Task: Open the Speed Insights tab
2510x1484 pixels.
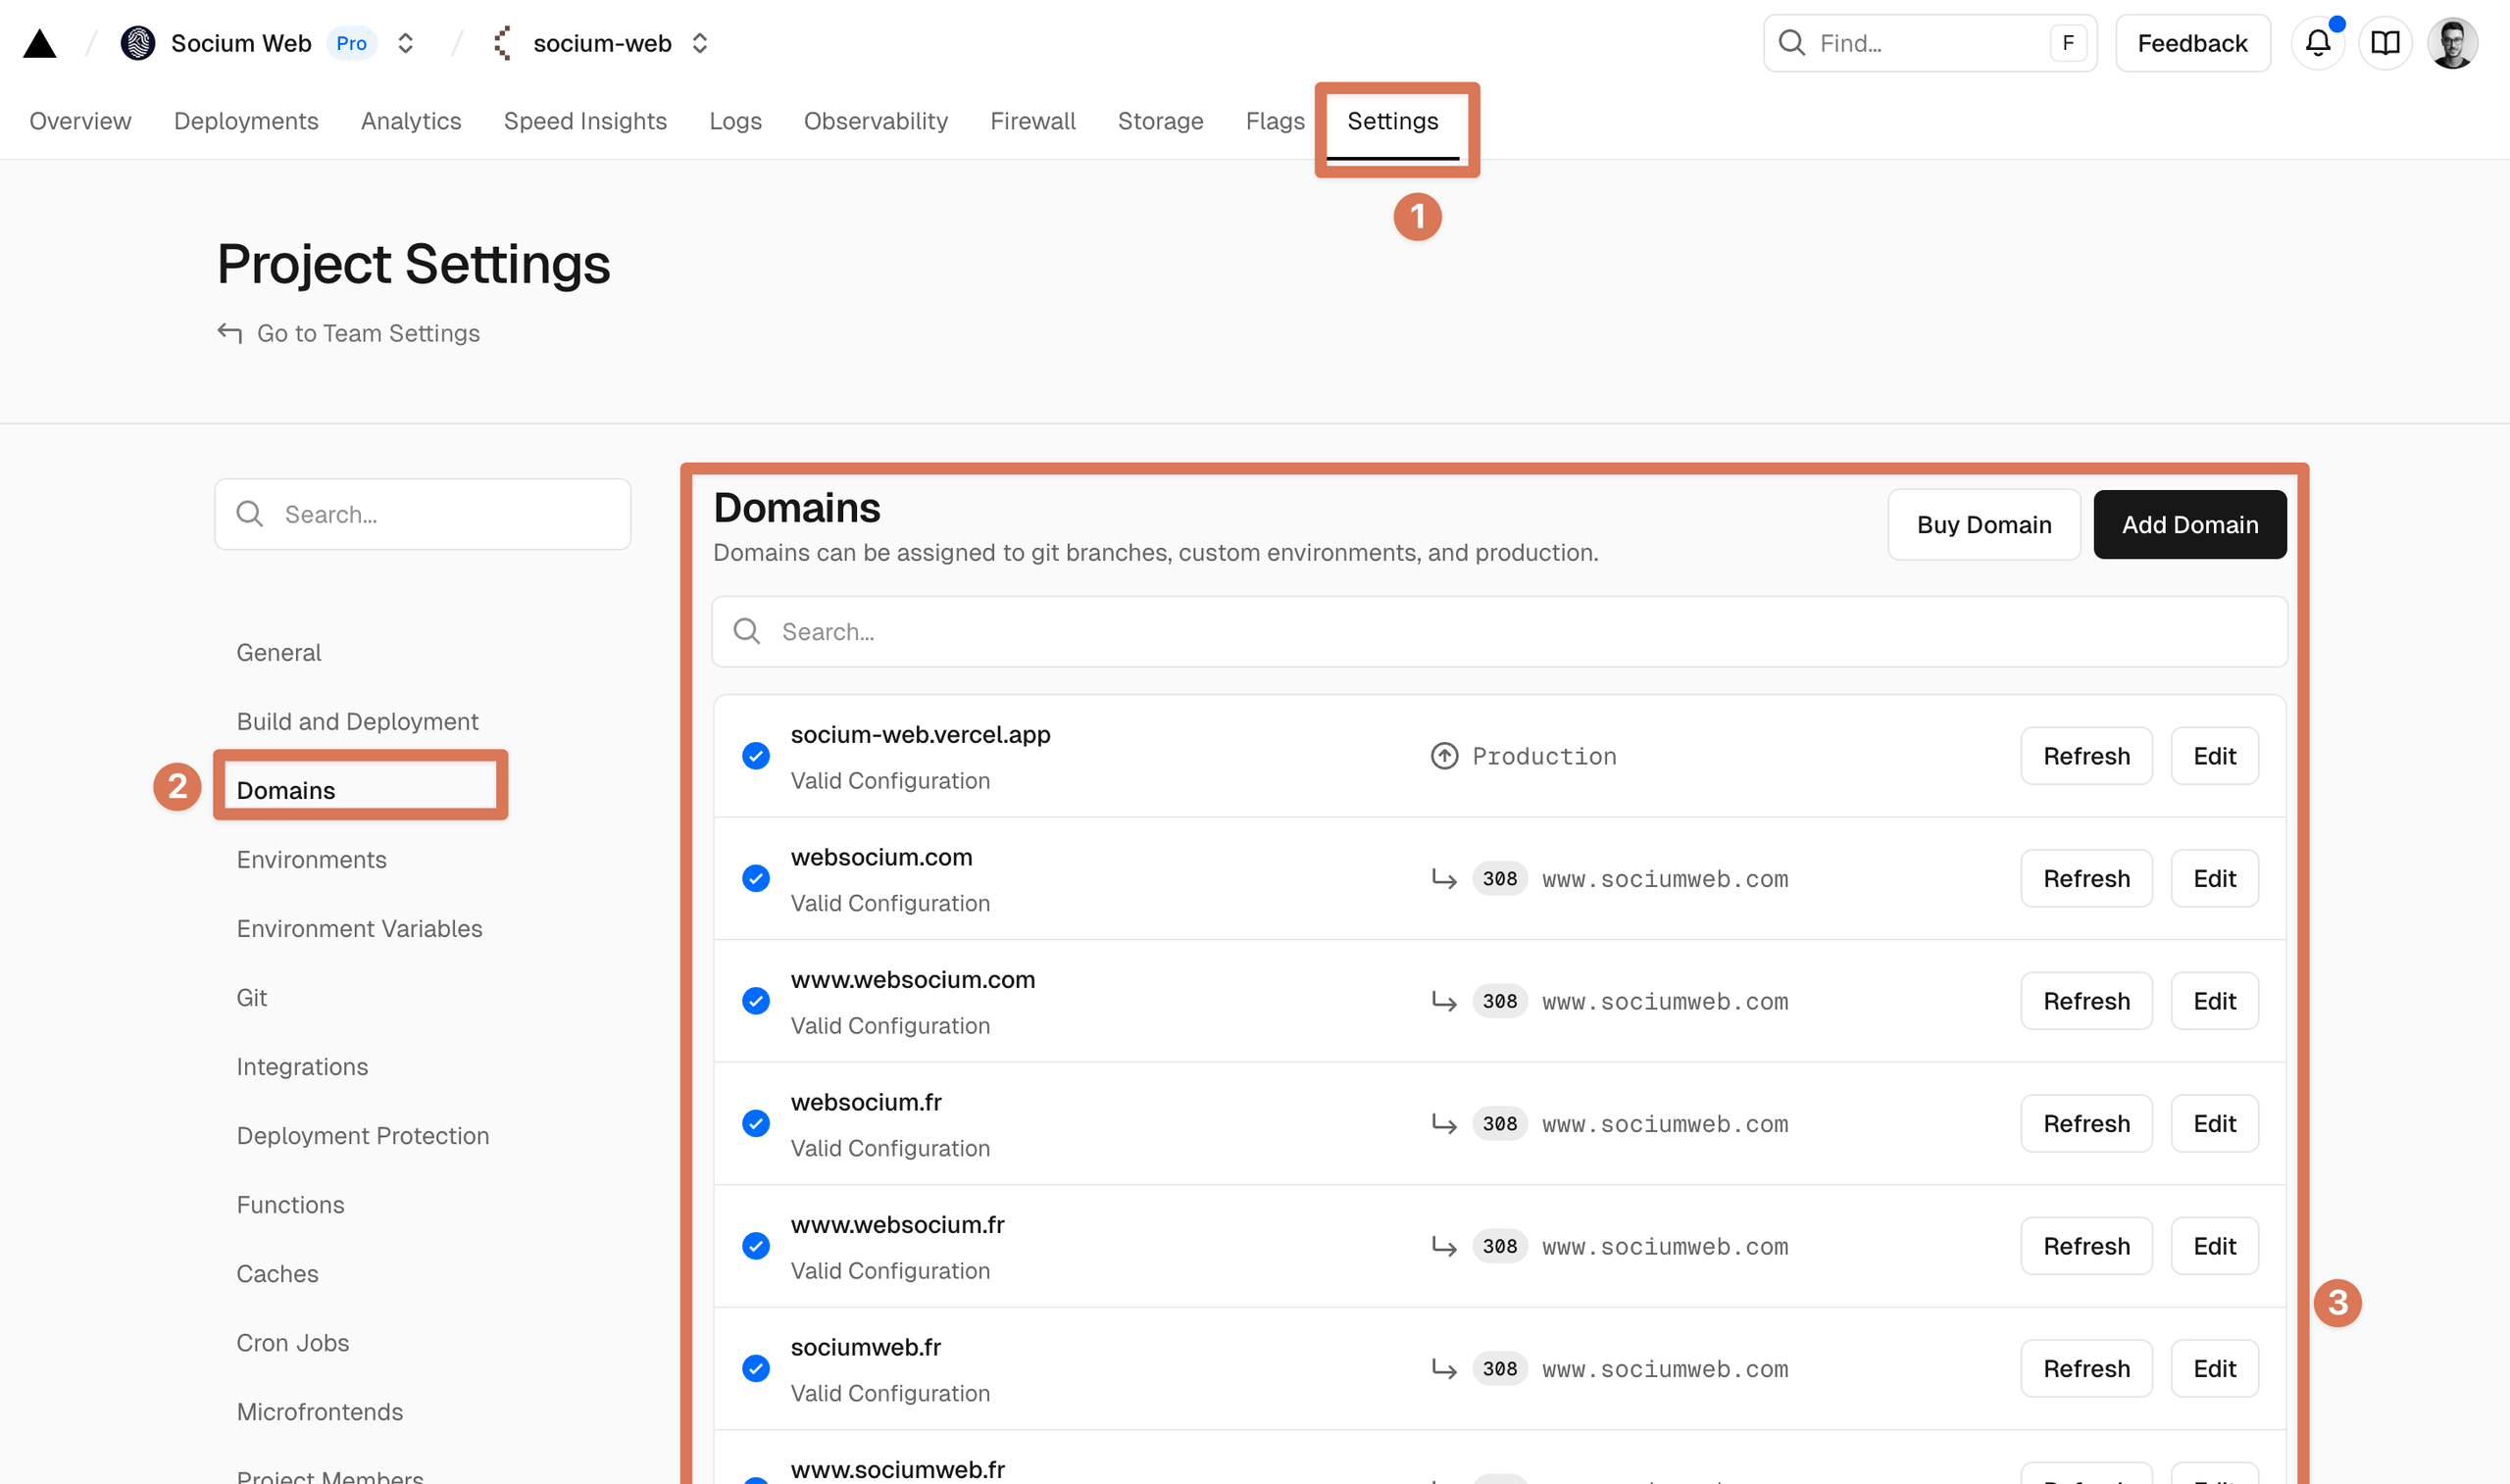Action: point(585,121)
